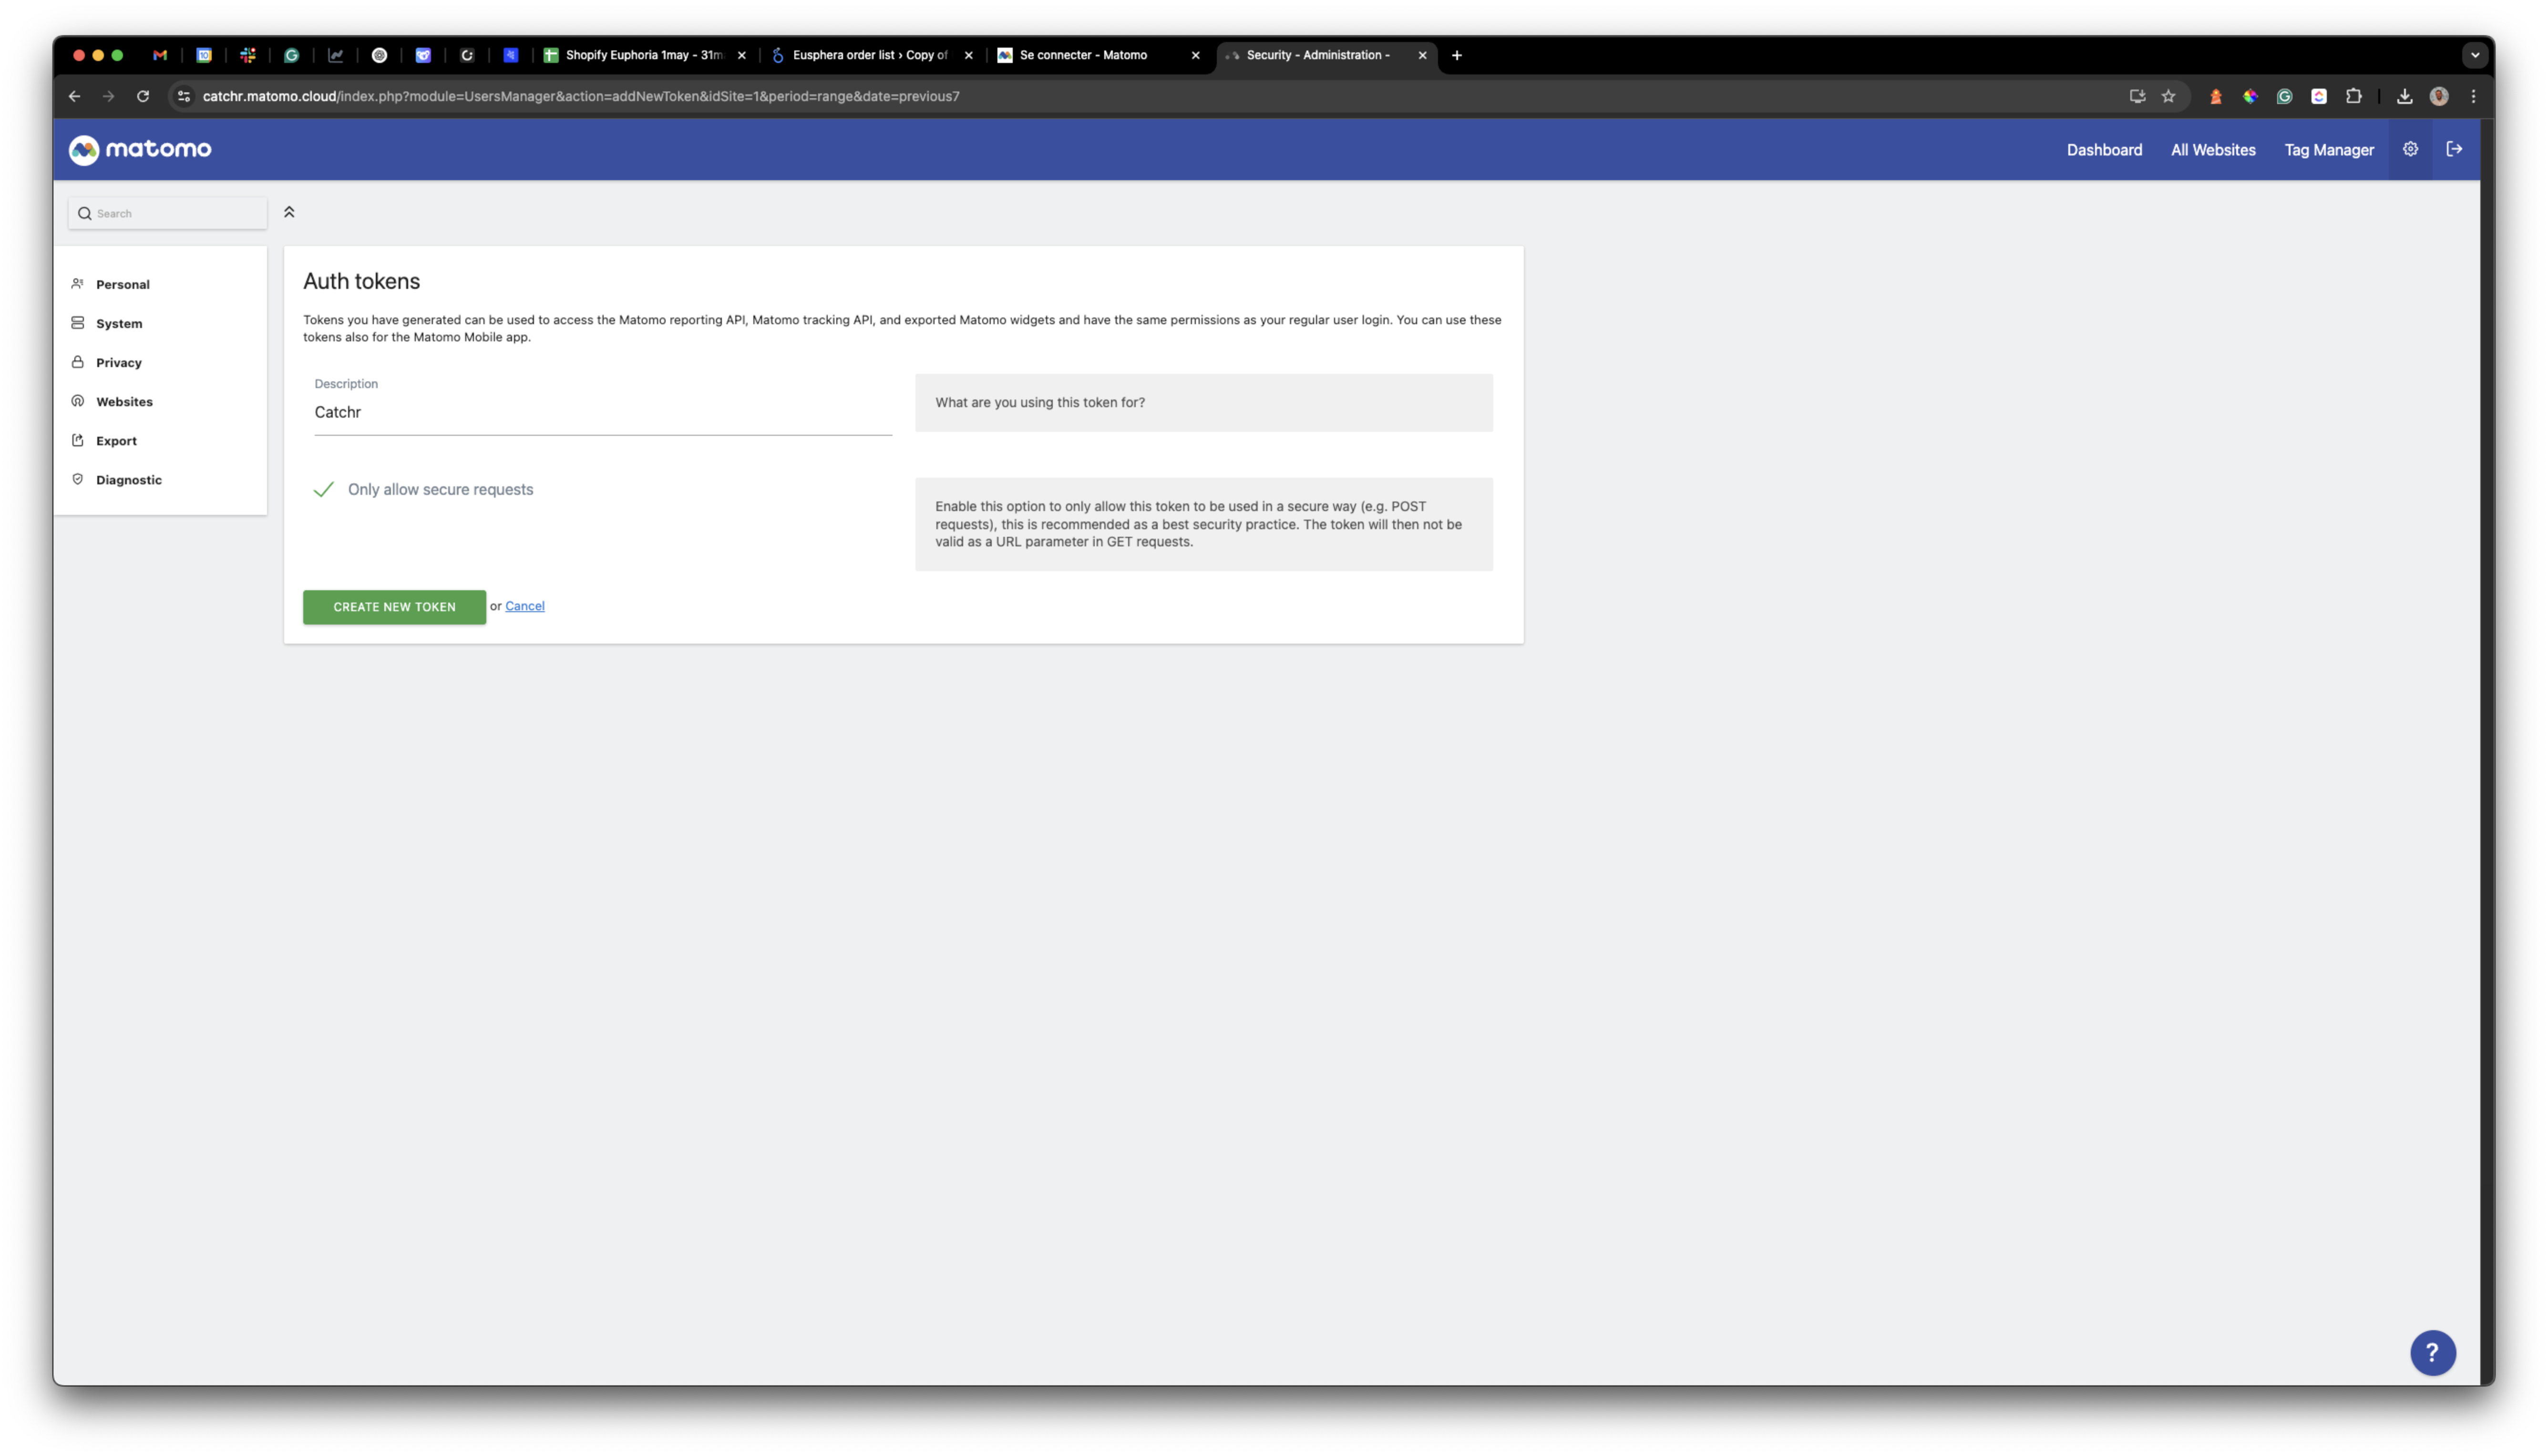Open the Lighthouse extension icon
This screenshot has height=1456, width=2548.
tap(2216, 96)
